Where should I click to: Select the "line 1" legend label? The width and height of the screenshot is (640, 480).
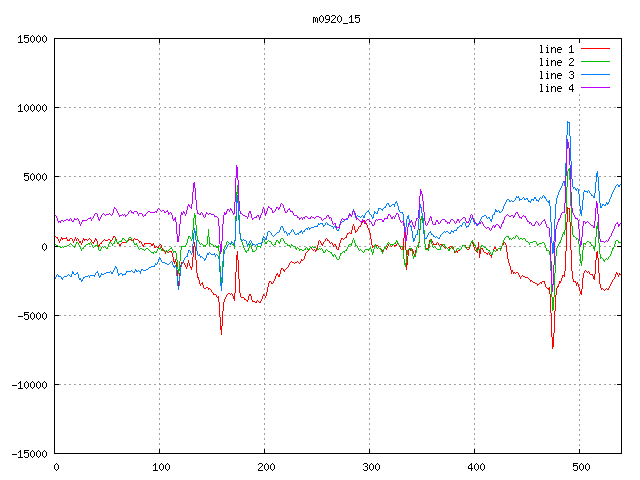tap(556, 49)
